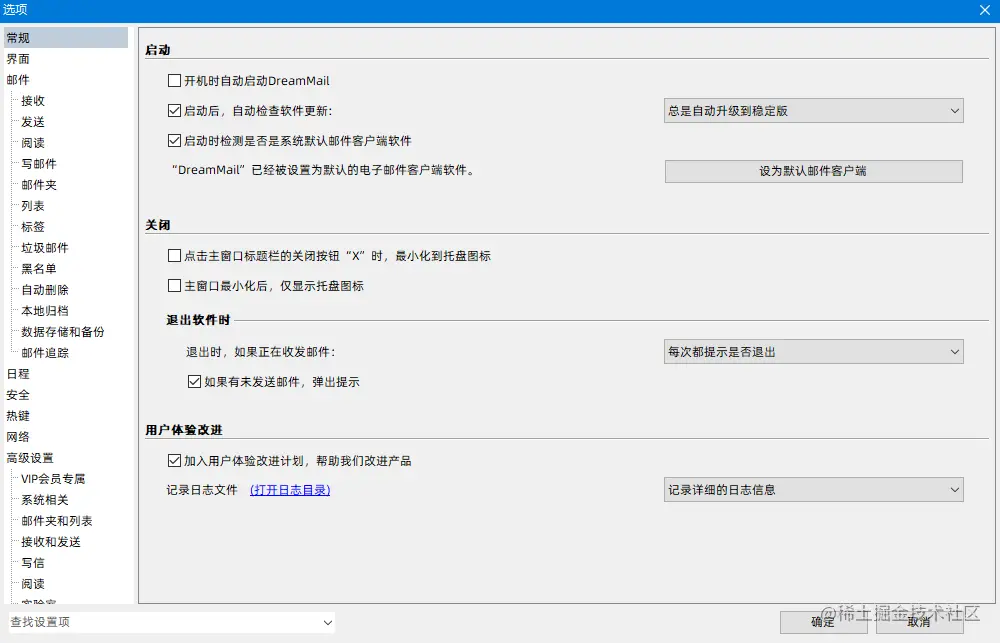Select 邮件夹 in the tree
This screenshot has height=643, width=1000.
pos(39,185)
